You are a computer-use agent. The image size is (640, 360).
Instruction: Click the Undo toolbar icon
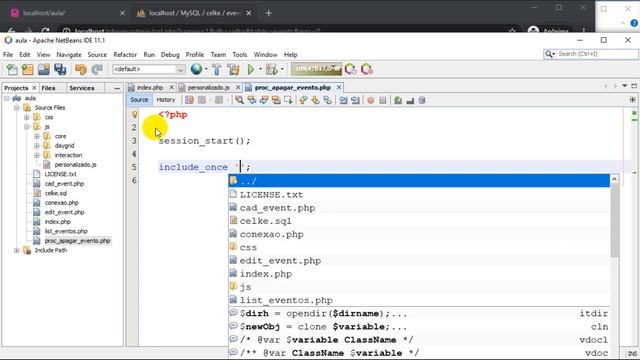(x=80, y=69)
